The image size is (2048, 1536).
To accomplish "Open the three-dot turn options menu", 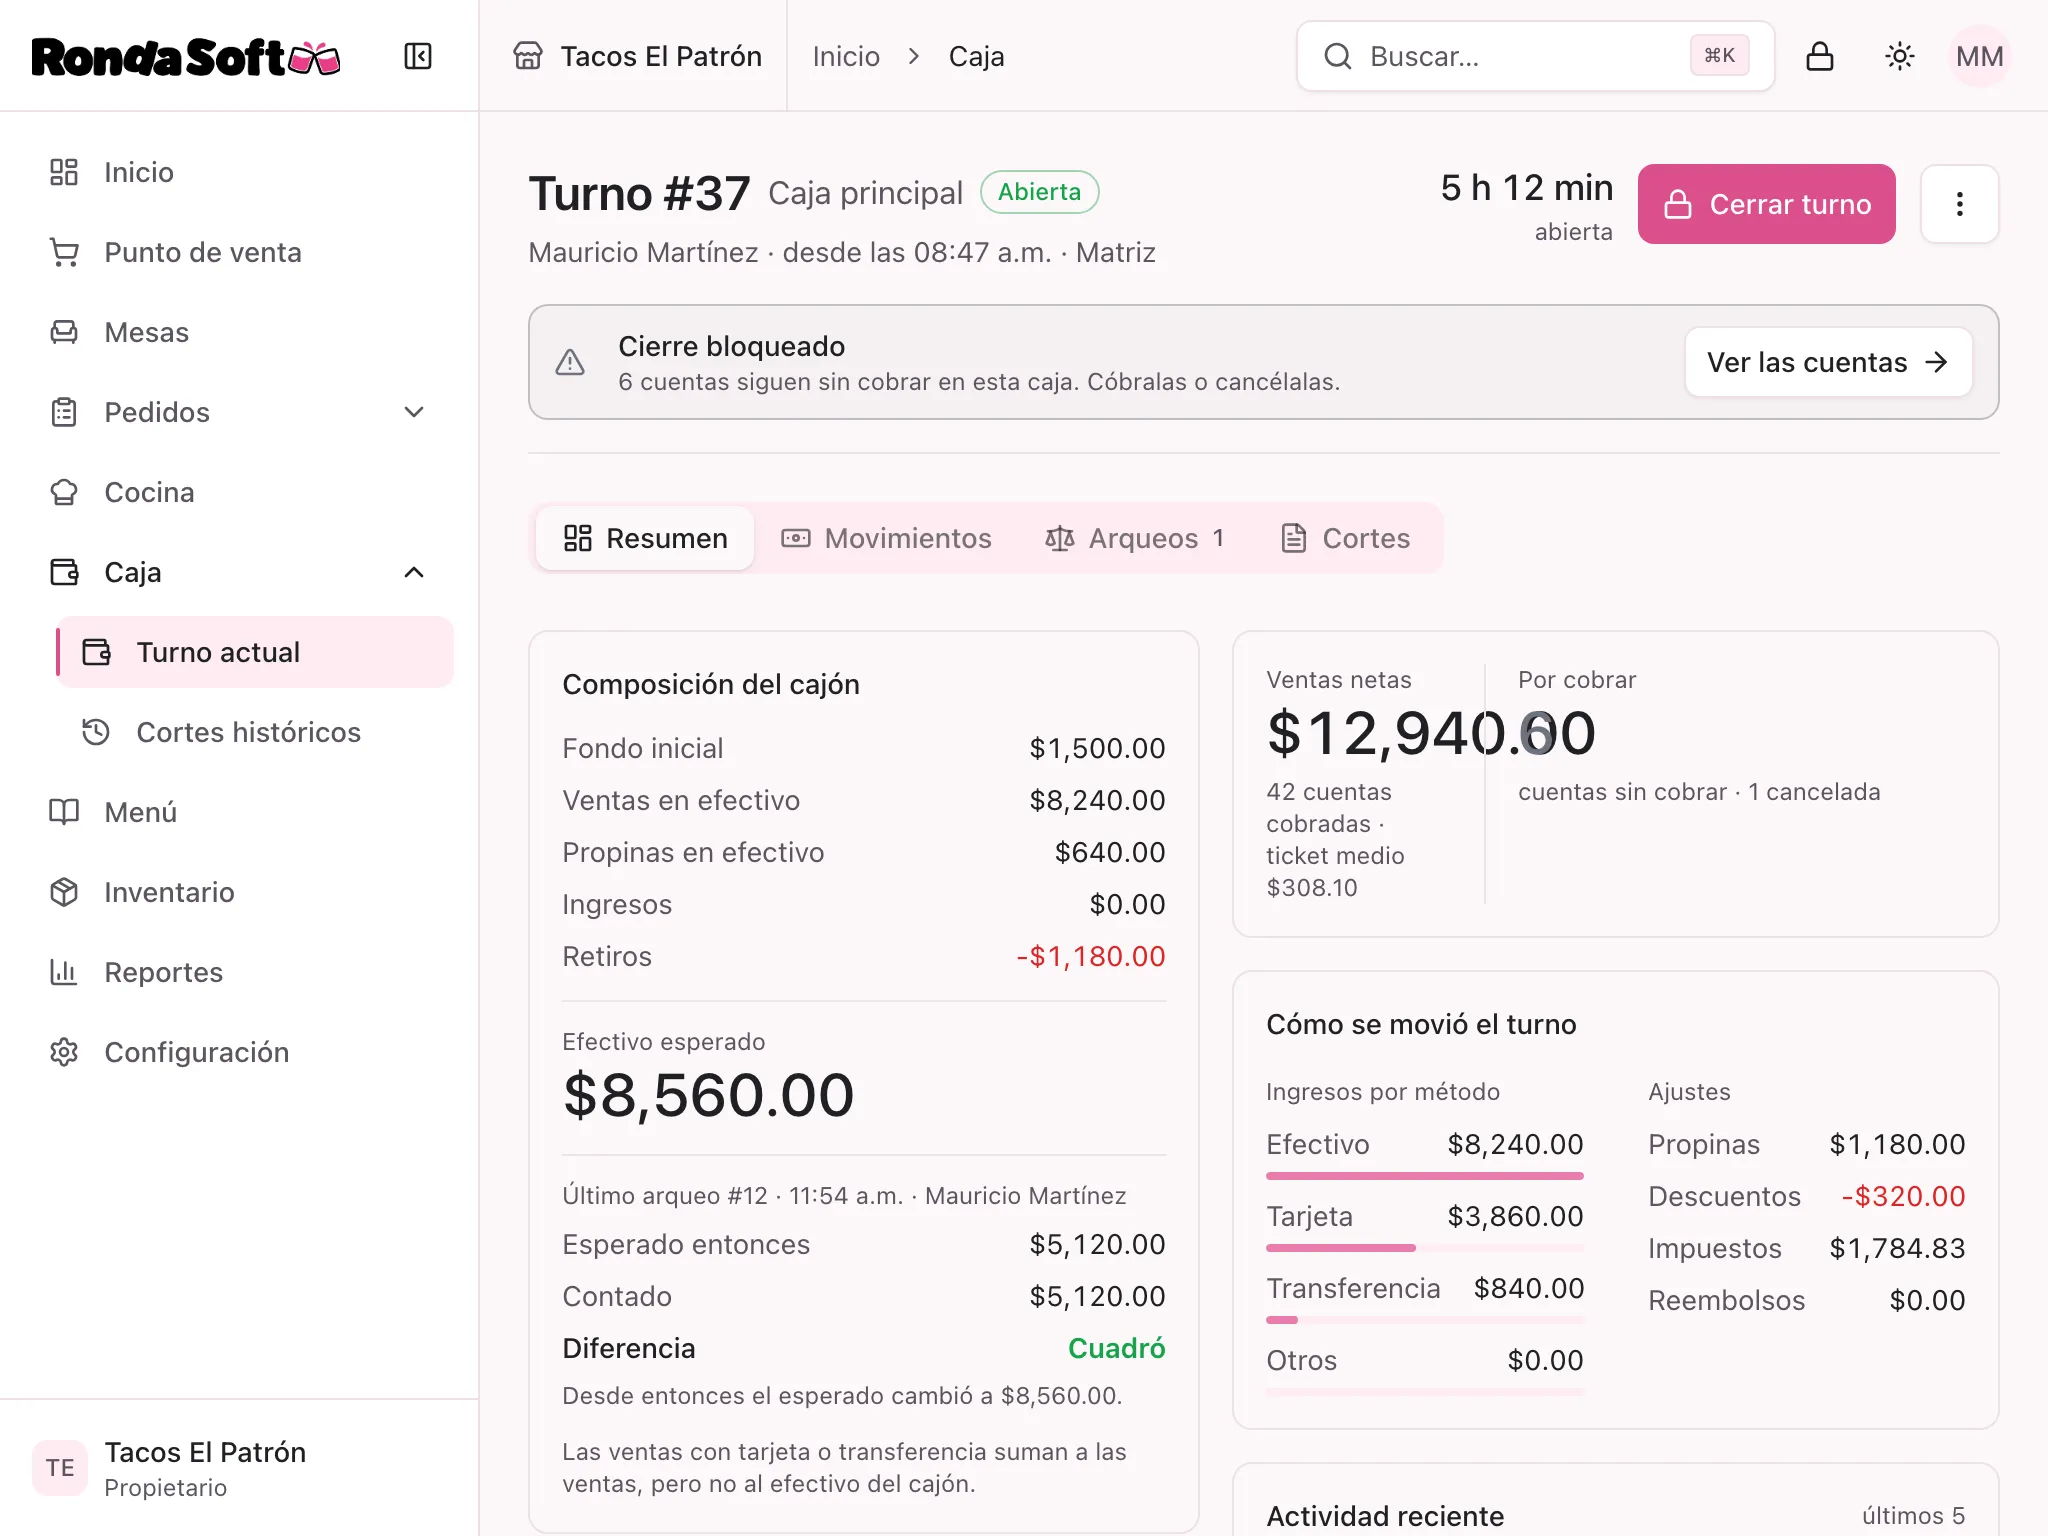I will [x=1960, y=204].
